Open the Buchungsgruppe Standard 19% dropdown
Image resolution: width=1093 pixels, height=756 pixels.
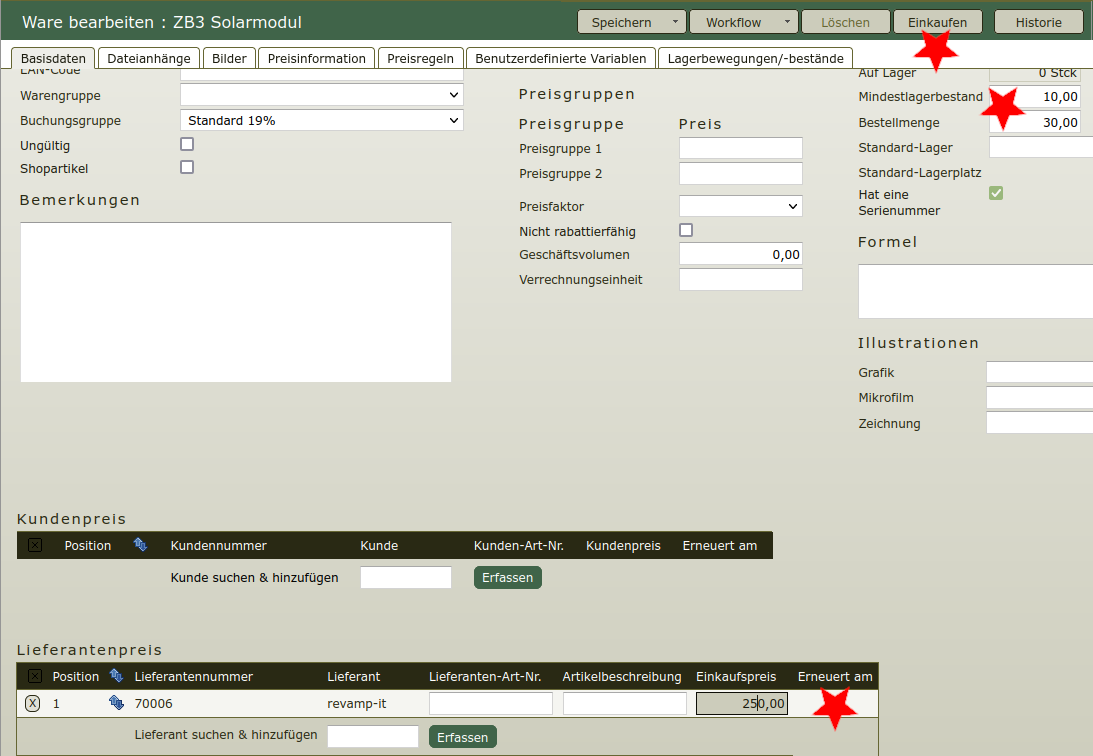(x=321, y=120)
